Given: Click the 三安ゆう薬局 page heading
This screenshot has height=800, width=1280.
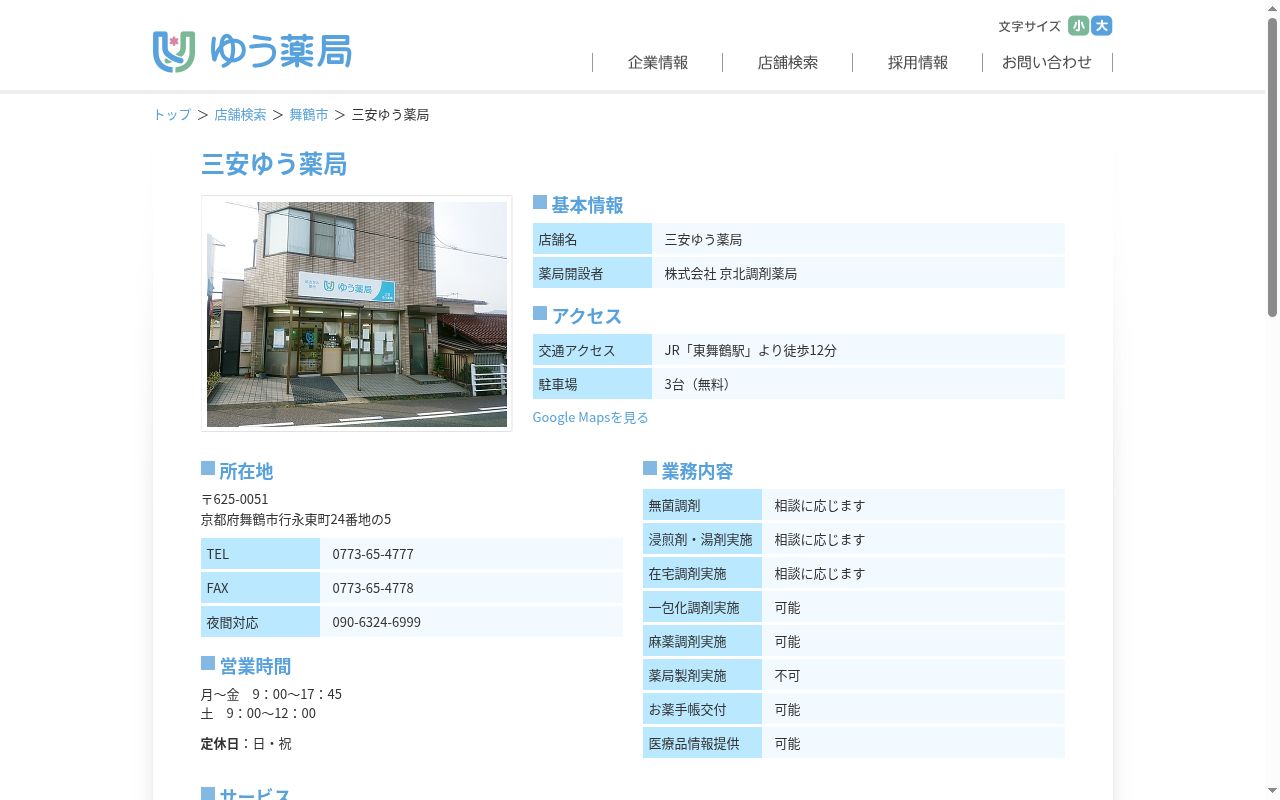Looking at the screenshot, I should (x=274, y=164).
